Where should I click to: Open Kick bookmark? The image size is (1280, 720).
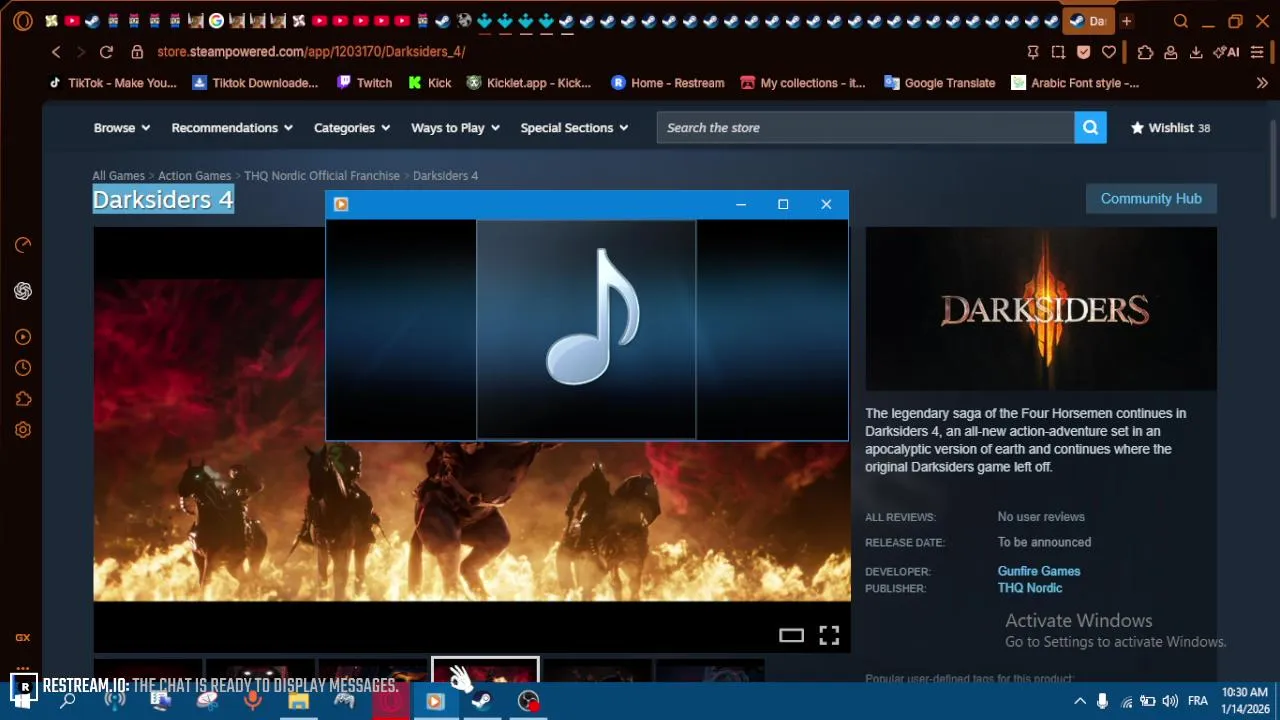click(x=430, y=83)
